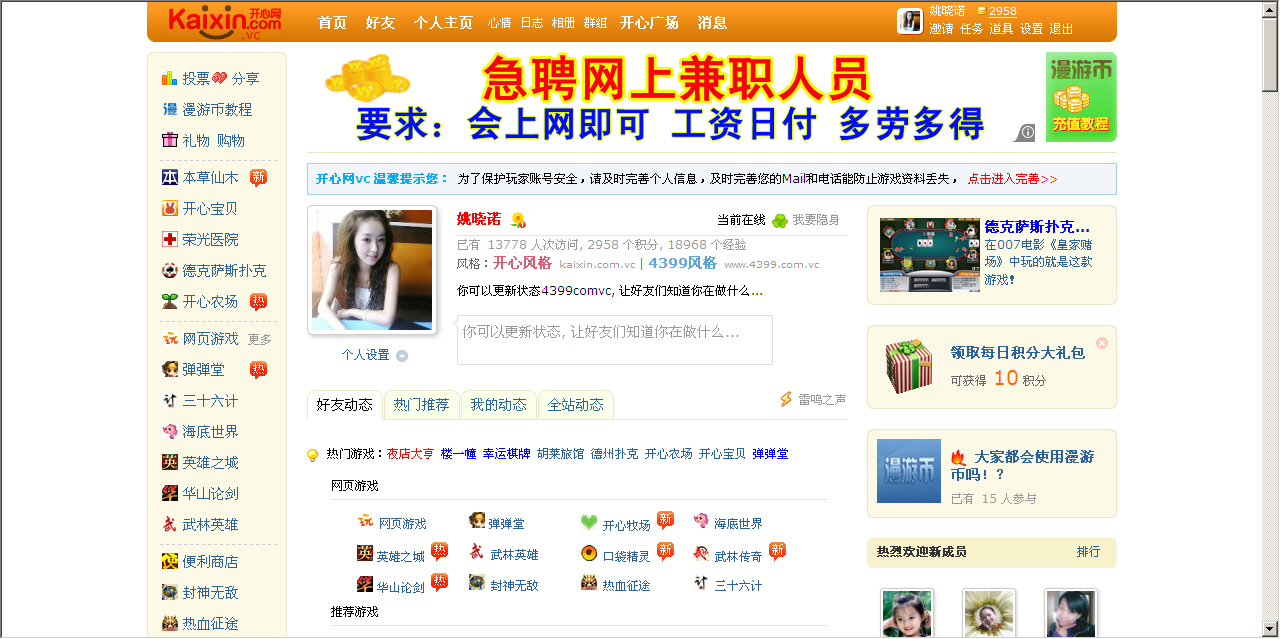Image resolution: width=1280 pixels, height=639 pixels.
Task: Open 邀请 in the top-right links
Action: click(x=941, y=29)
